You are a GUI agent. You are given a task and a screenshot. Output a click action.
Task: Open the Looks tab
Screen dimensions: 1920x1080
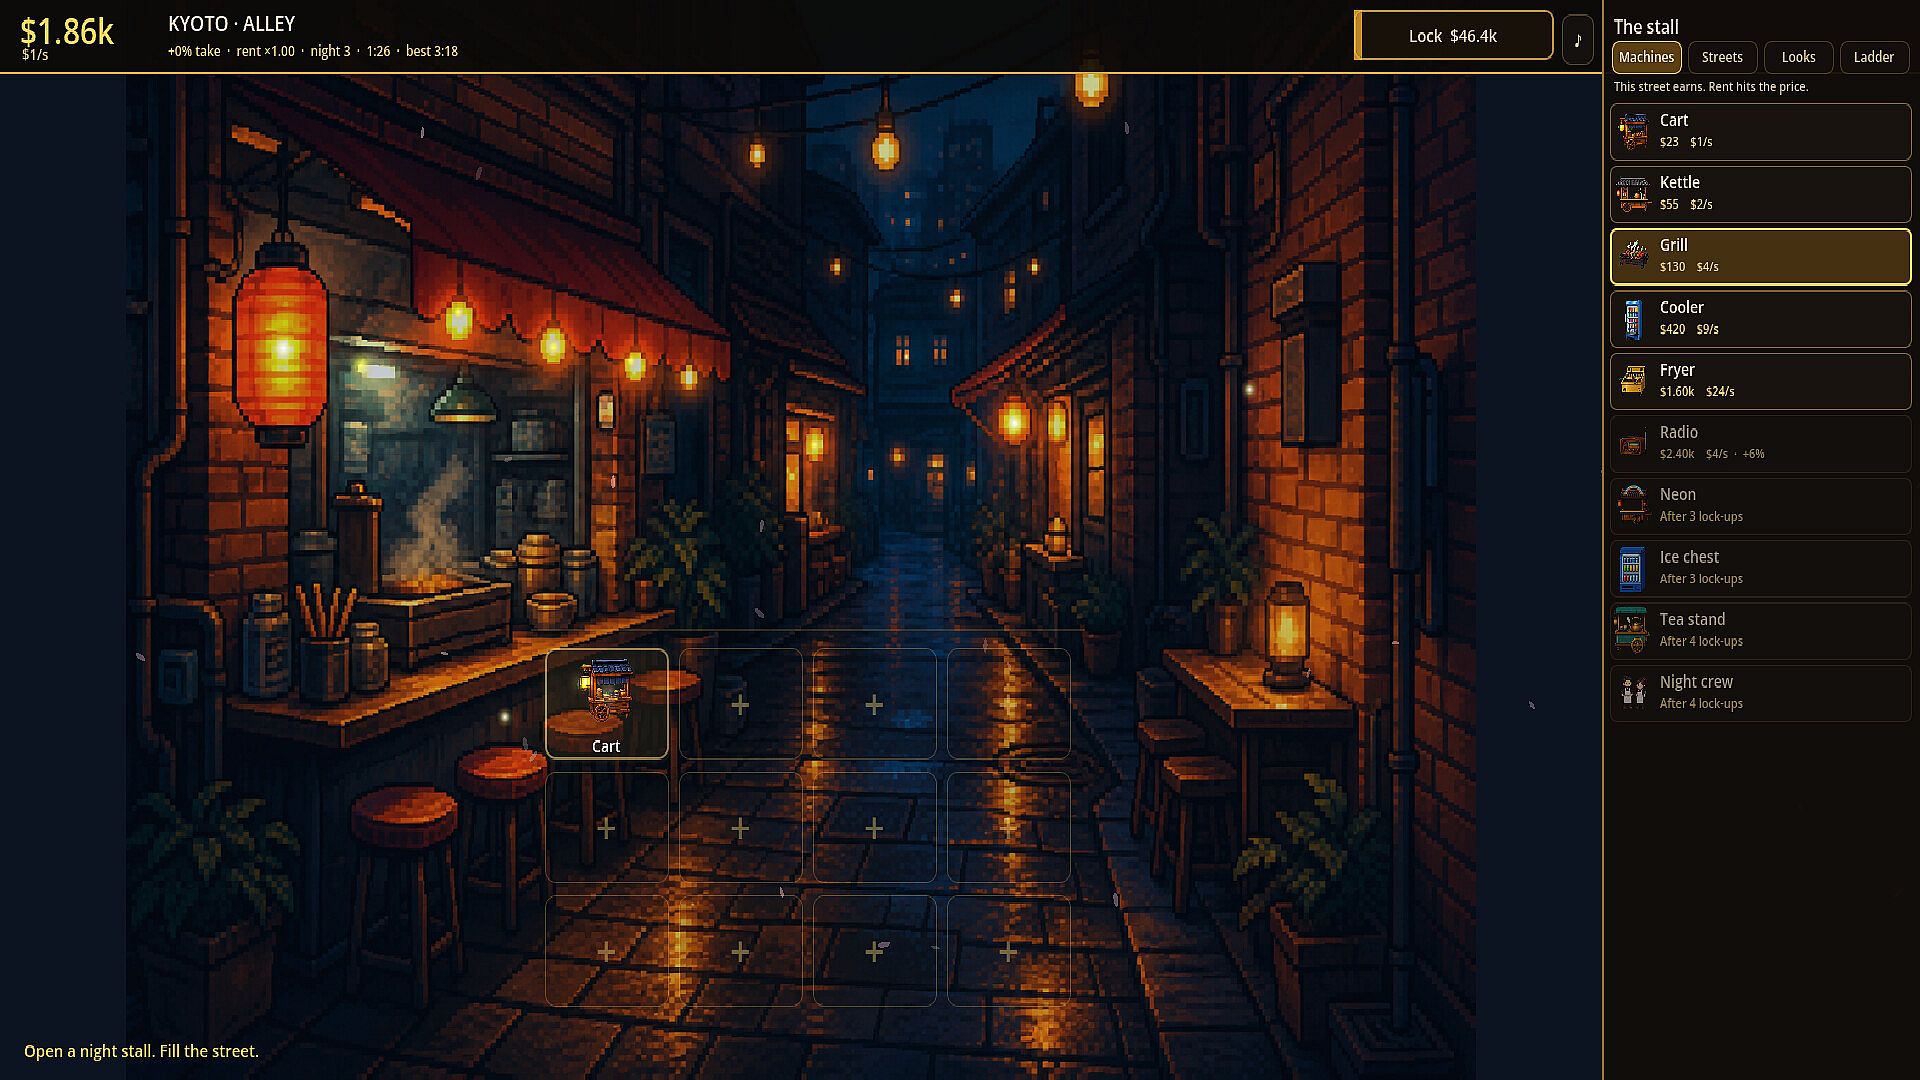pos(1798,57)
